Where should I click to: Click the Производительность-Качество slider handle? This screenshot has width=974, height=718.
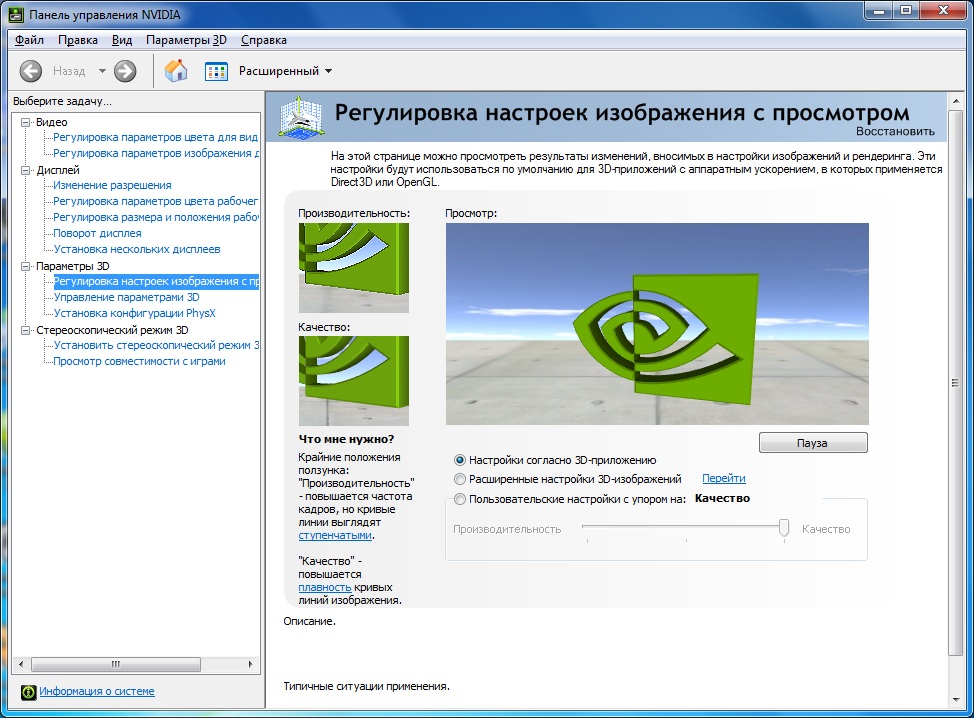[x=784, y=528]
